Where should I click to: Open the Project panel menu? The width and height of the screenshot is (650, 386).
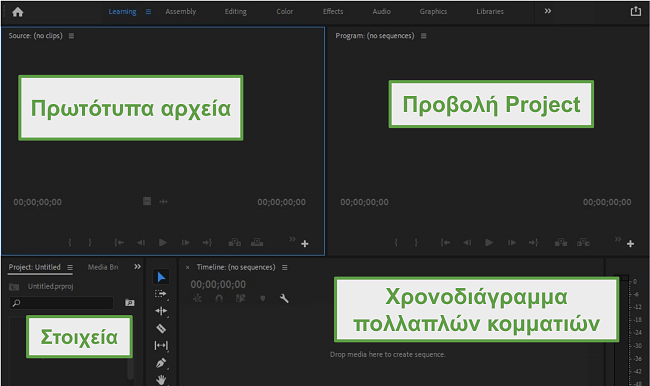pos(70,267)
